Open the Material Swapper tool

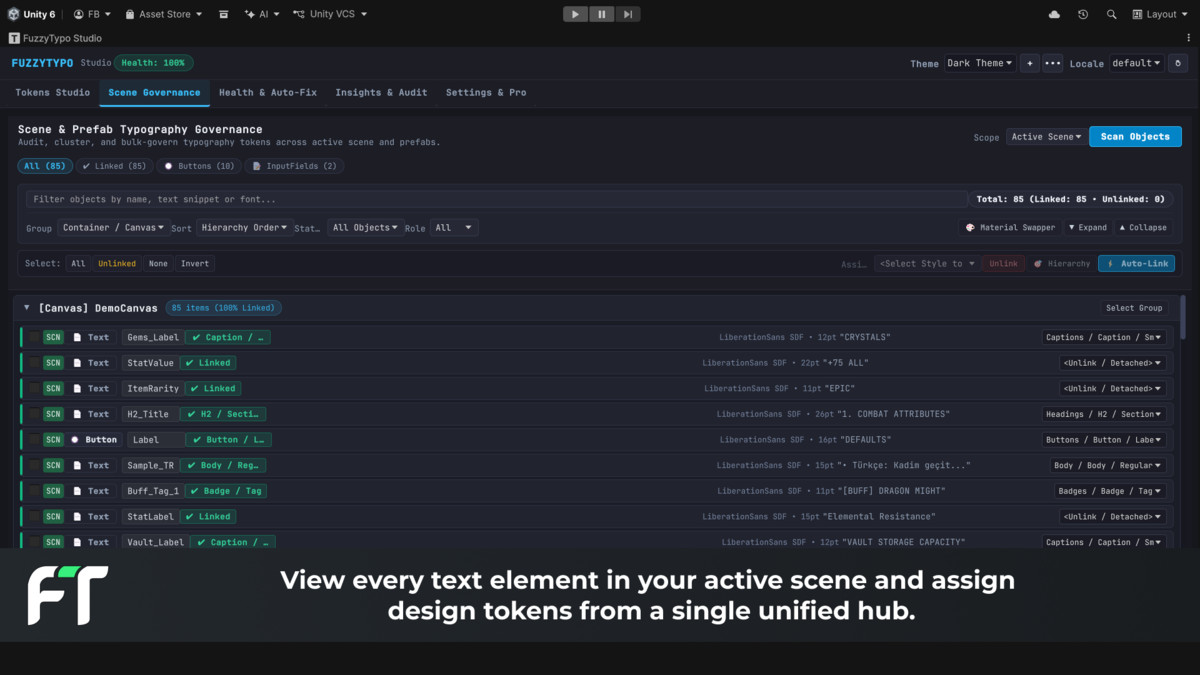(x=1010, y=228)
